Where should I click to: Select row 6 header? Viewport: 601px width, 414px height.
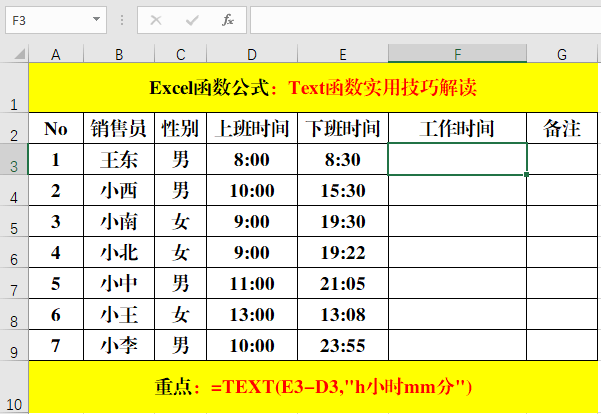click(x=14, y=252)
